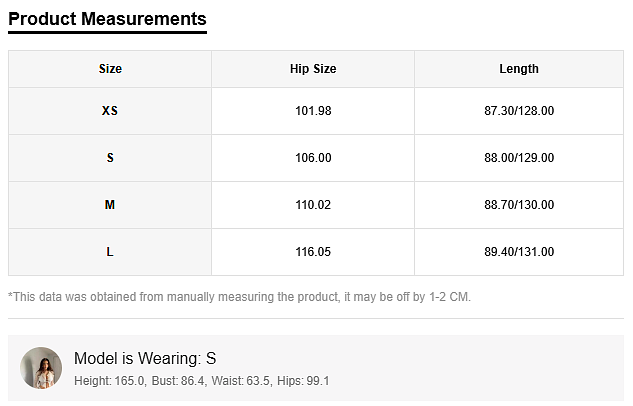Click the M size row label
The image size is (633, 406).
tap(110, 205)
